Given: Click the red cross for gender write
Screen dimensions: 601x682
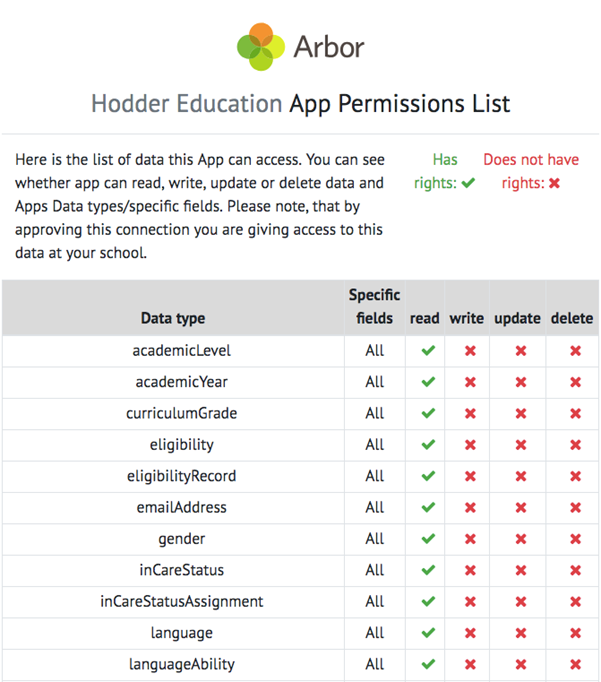Looking at the screenshot, I should coord(469,539).
